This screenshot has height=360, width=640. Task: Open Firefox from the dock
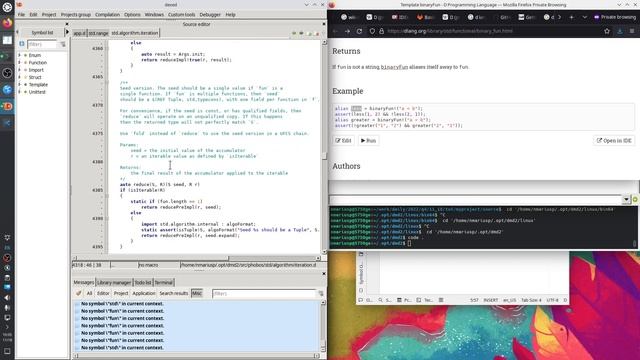[7, 23]
